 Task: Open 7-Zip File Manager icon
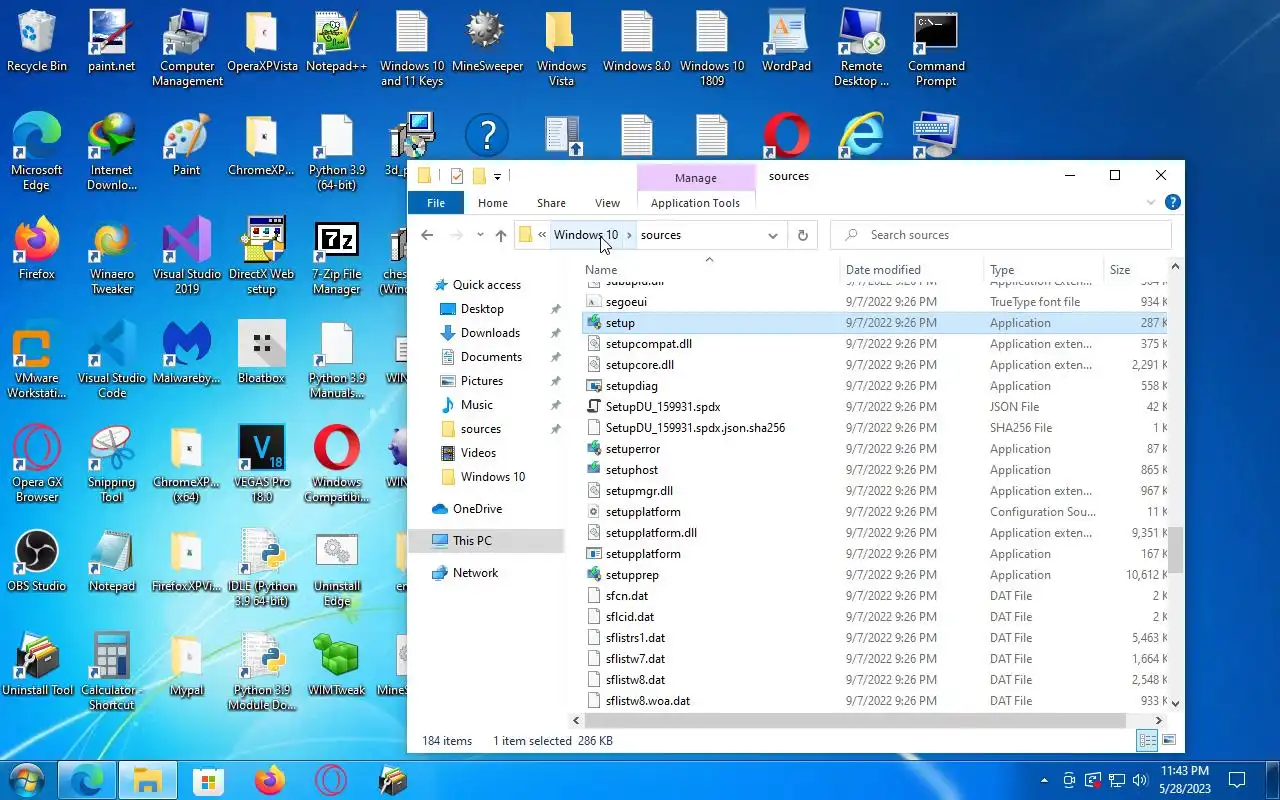pos(336,257)
